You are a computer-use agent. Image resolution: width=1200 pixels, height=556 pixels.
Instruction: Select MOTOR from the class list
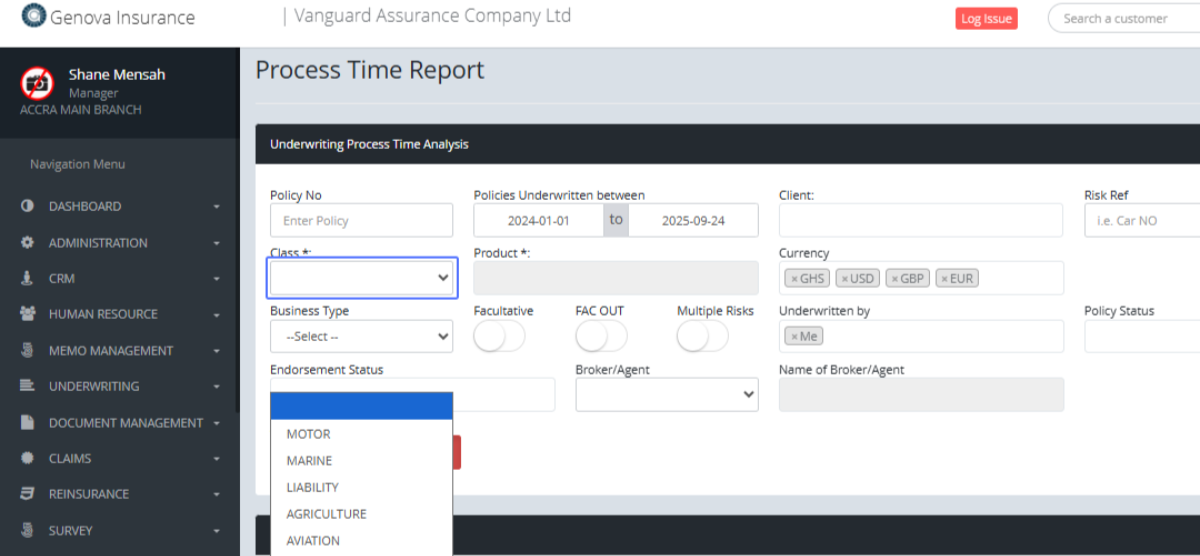point(308,434)
